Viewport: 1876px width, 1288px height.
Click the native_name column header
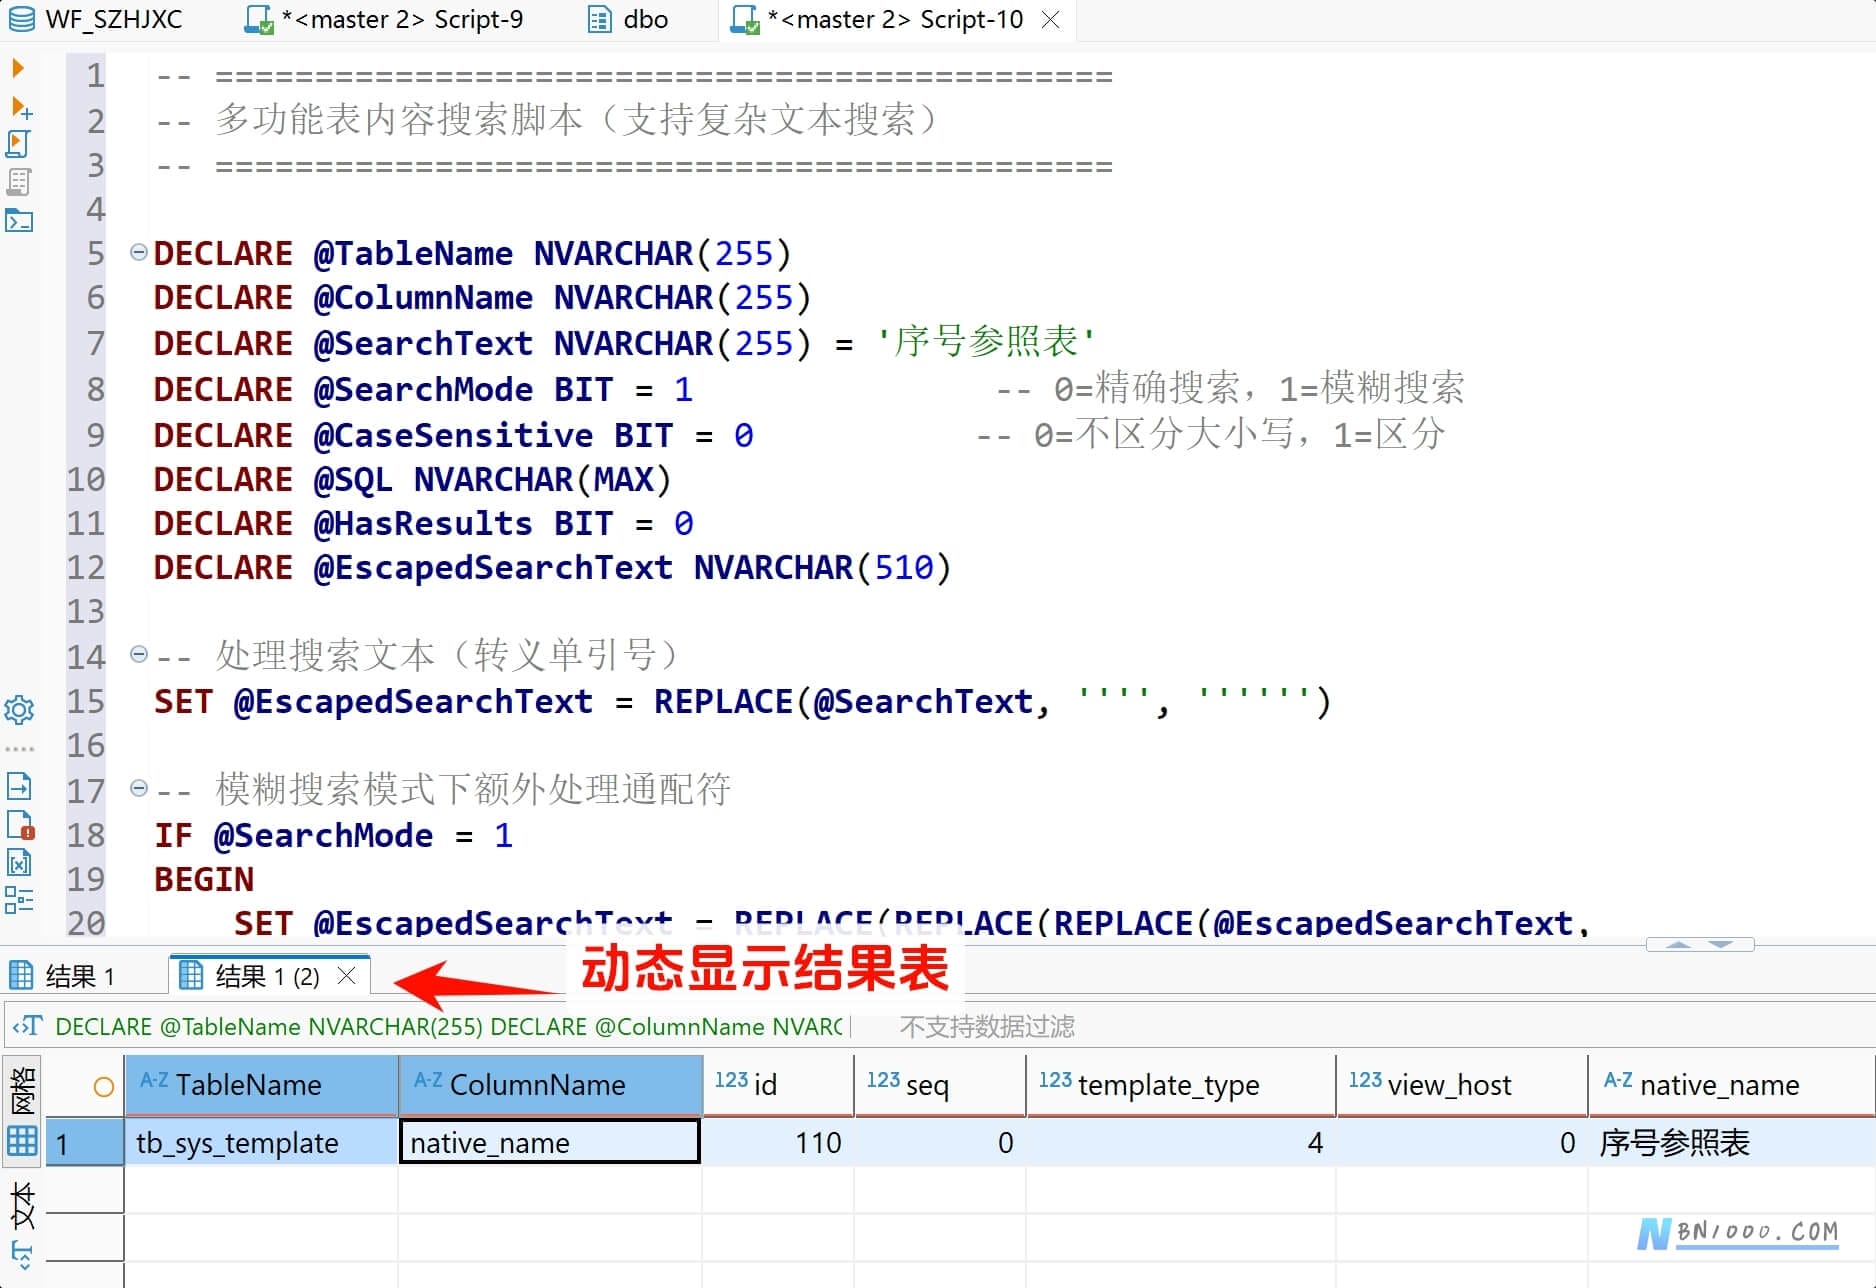(x=1732, y=1085)
